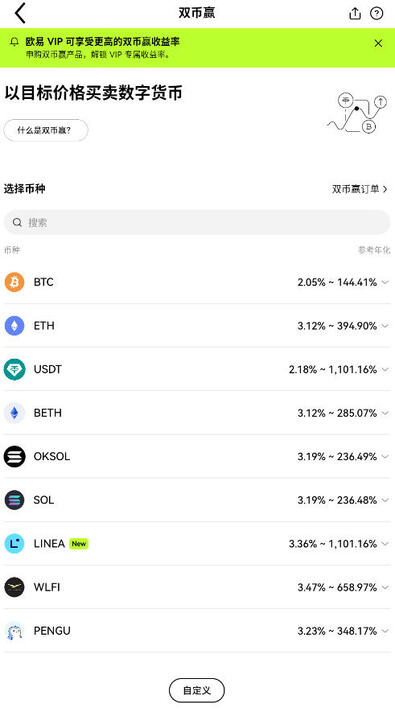Tap the LINEA coin icon

coord(14,544)
